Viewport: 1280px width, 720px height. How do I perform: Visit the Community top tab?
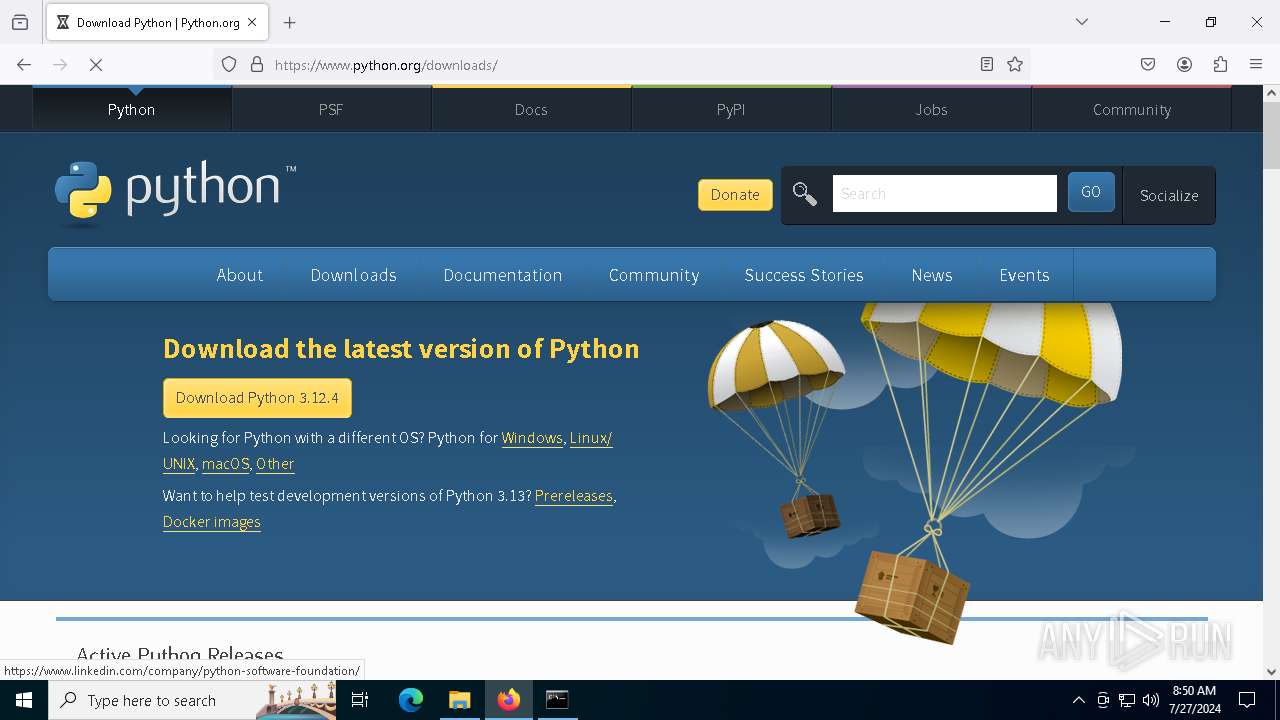[1132, 109]
